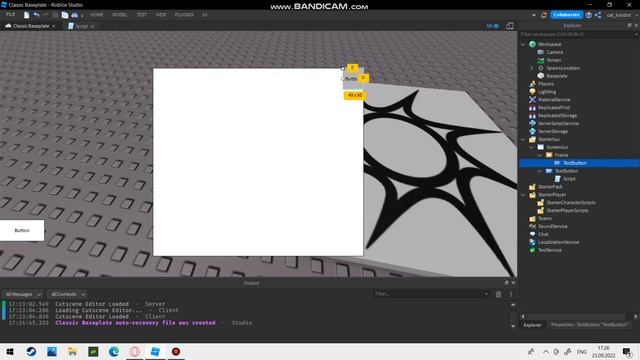Click the viewport window layout icon

point(510,26)
